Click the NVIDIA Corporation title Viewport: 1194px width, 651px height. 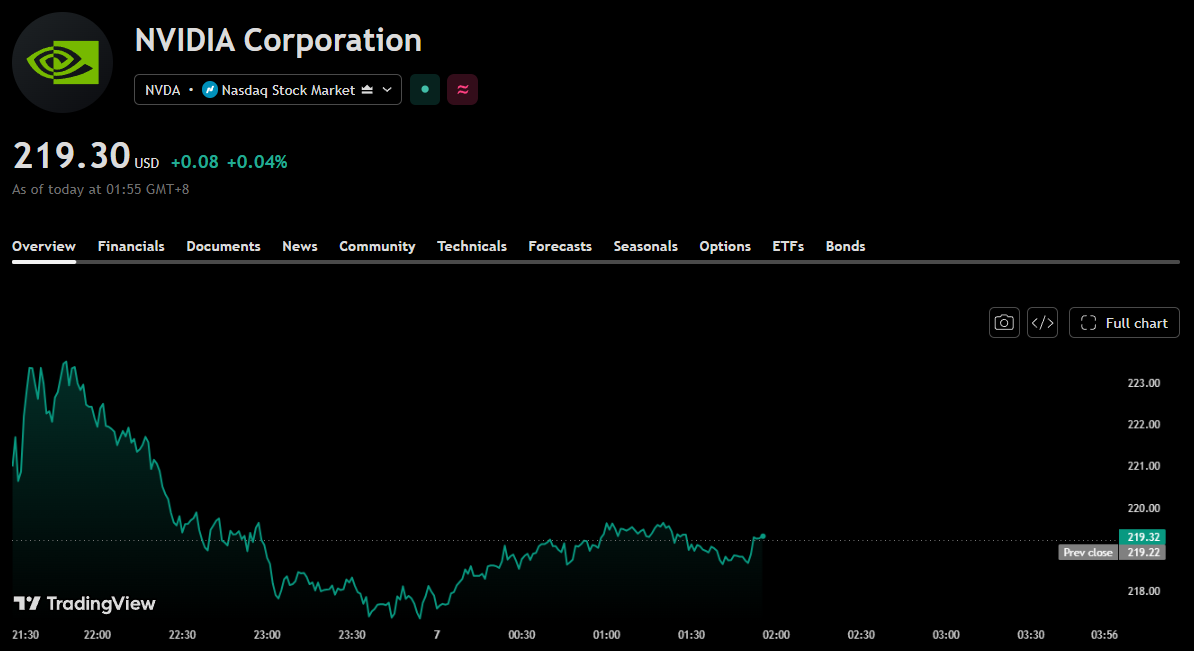[x=278, y=40]
